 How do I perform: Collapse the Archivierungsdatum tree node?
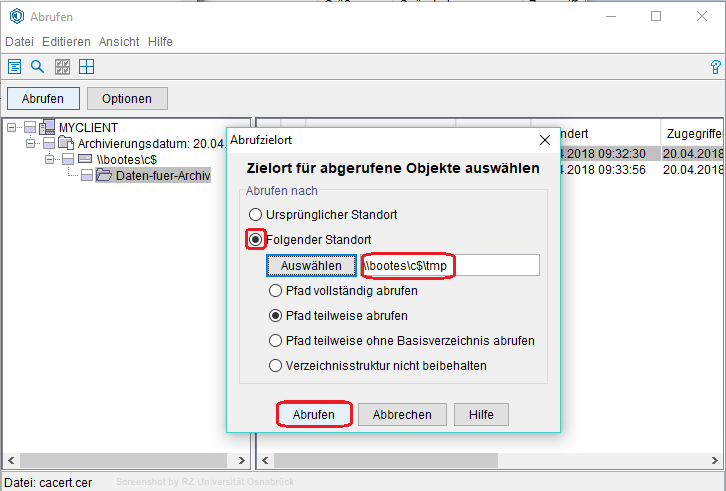click(31, 144)
